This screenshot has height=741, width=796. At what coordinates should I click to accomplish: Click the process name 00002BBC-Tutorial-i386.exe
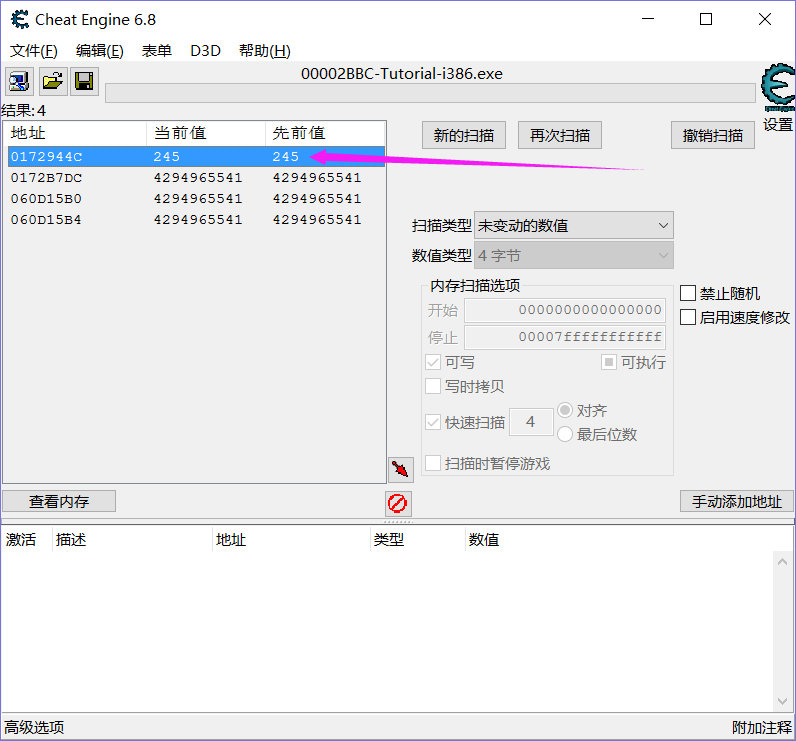(402, 74)
